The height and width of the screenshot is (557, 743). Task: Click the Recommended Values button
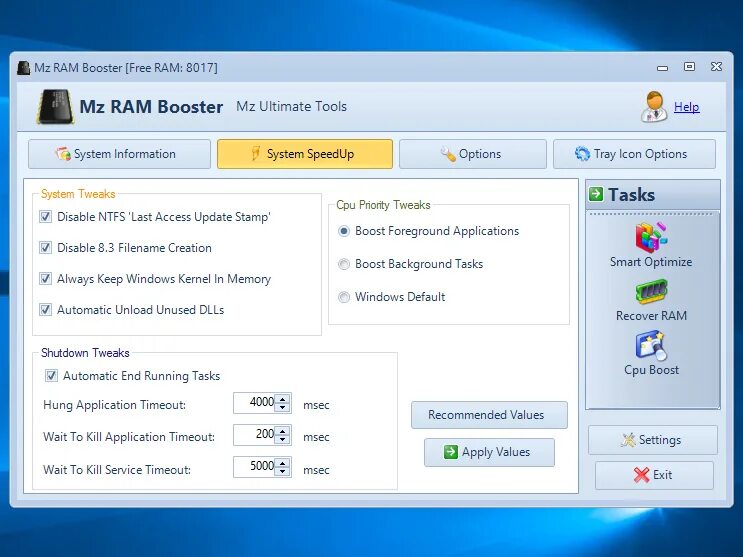489,415
